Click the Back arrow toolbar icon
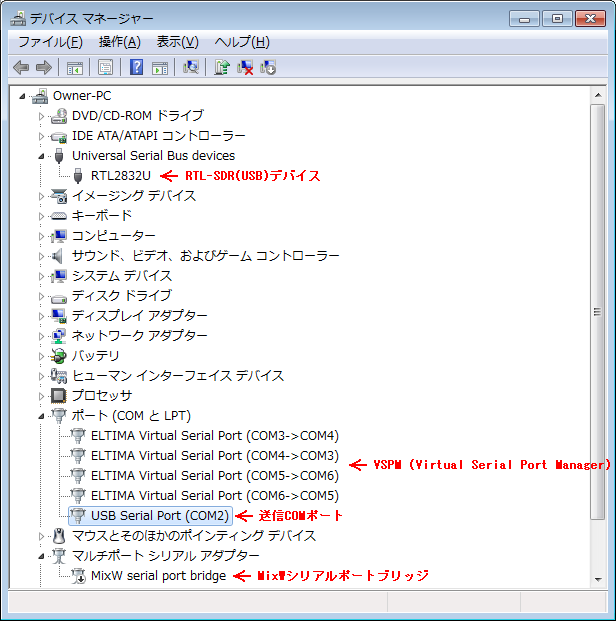Screen dimensions: 616x621 (21, 67)
